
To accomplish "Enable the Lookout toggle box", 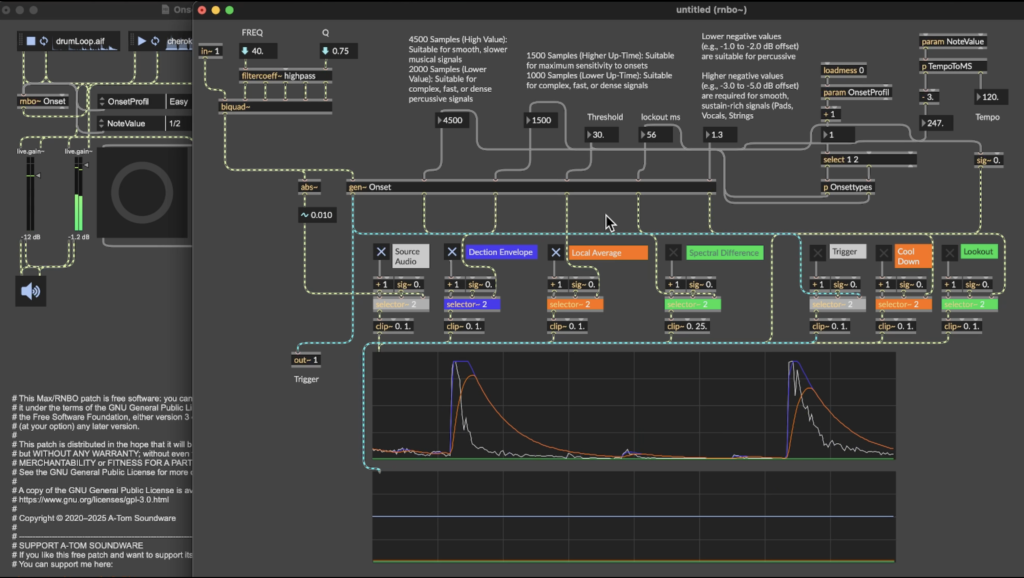I will click(950, 253).
